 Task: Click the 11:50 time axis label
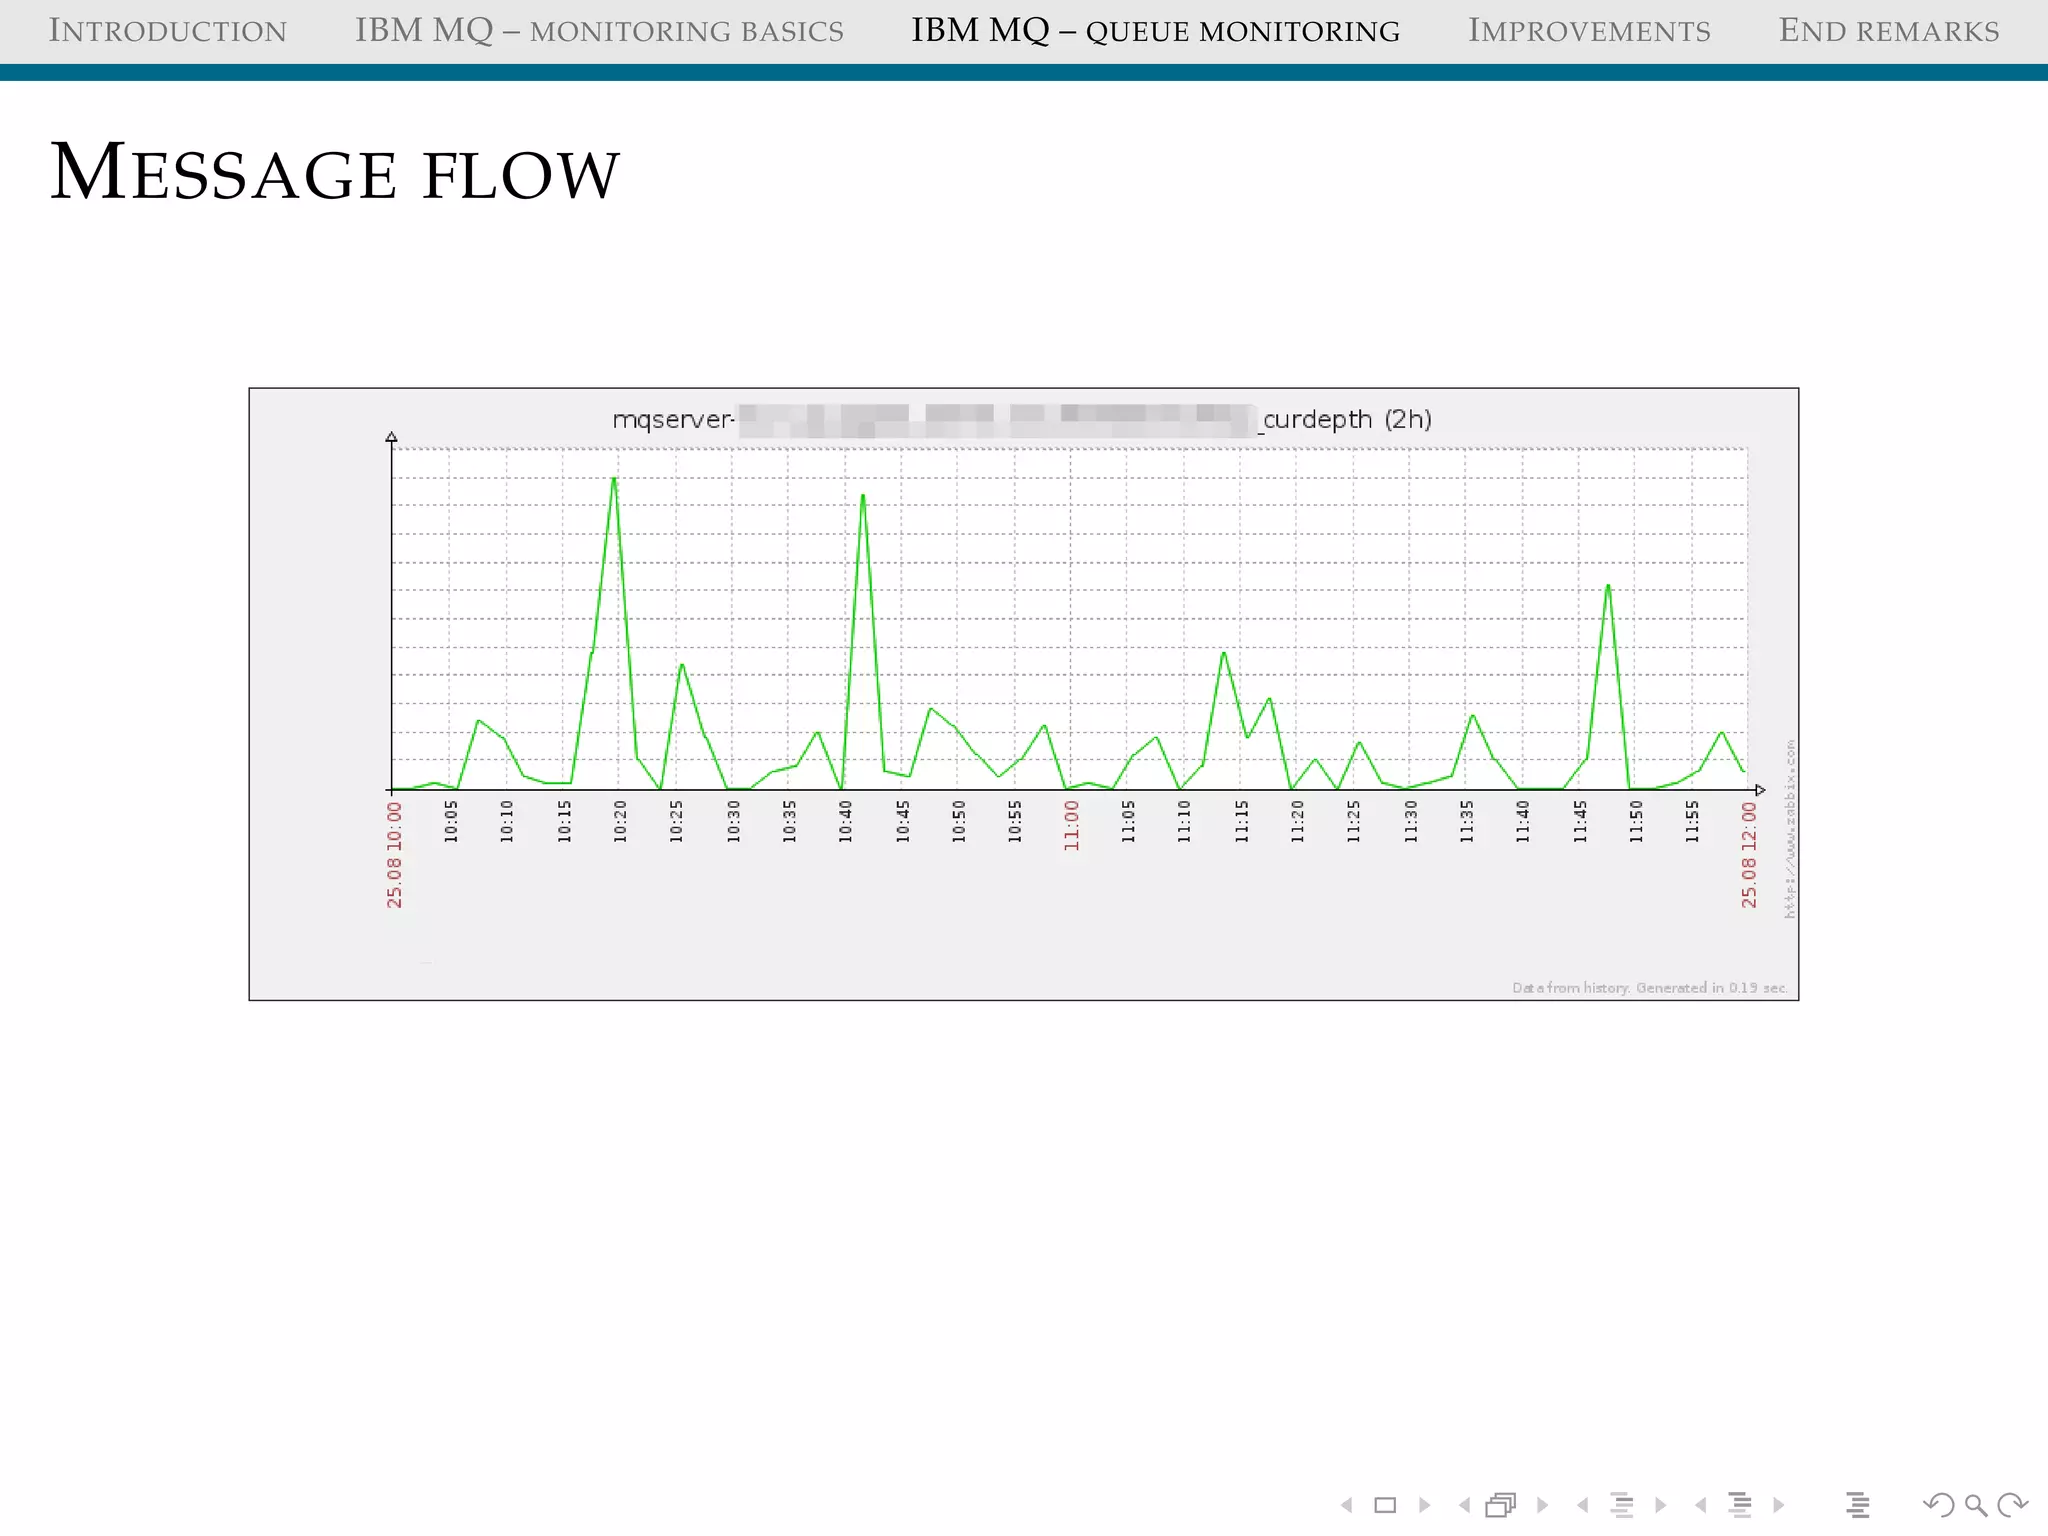point(1636,821)
